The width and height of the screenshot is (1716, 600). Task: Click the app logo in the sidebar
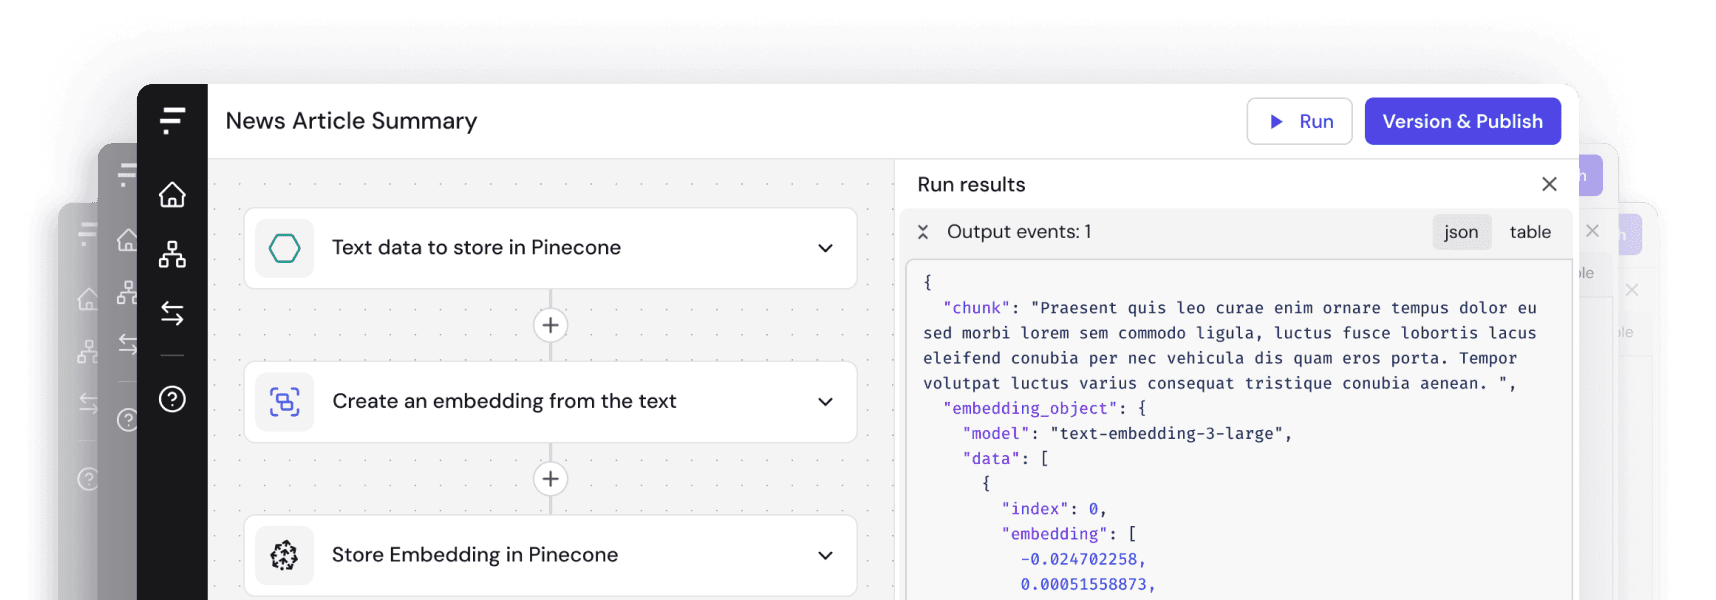pos(172,121)
